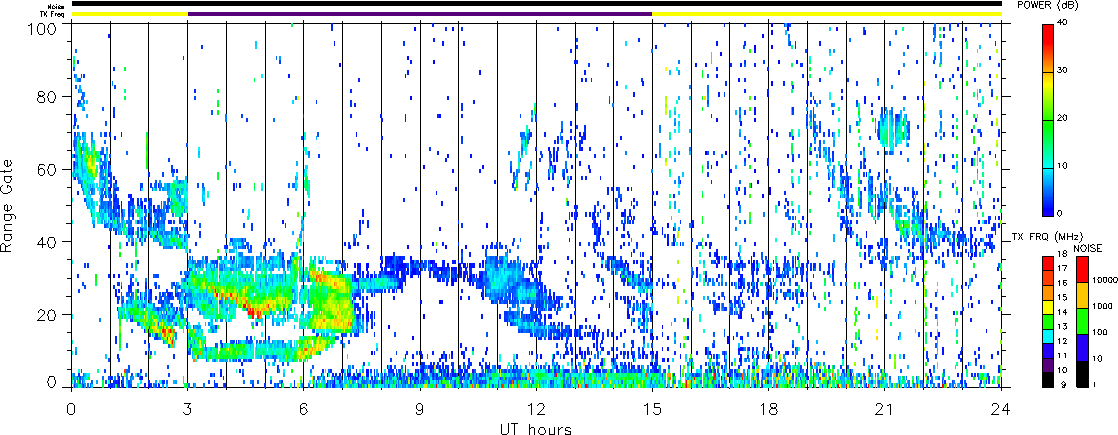Click the TX FRQ legend value "14"
Viewport: 1118px width, 435px height.
(1063, 312)
